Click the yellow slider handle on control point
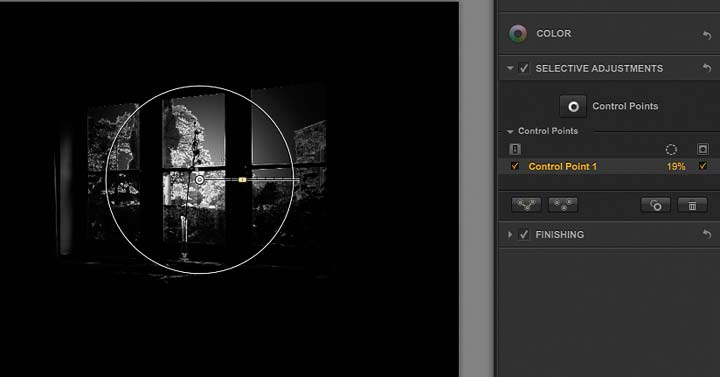720x377 pixels. pyautogui.click(x=242, y=180)
